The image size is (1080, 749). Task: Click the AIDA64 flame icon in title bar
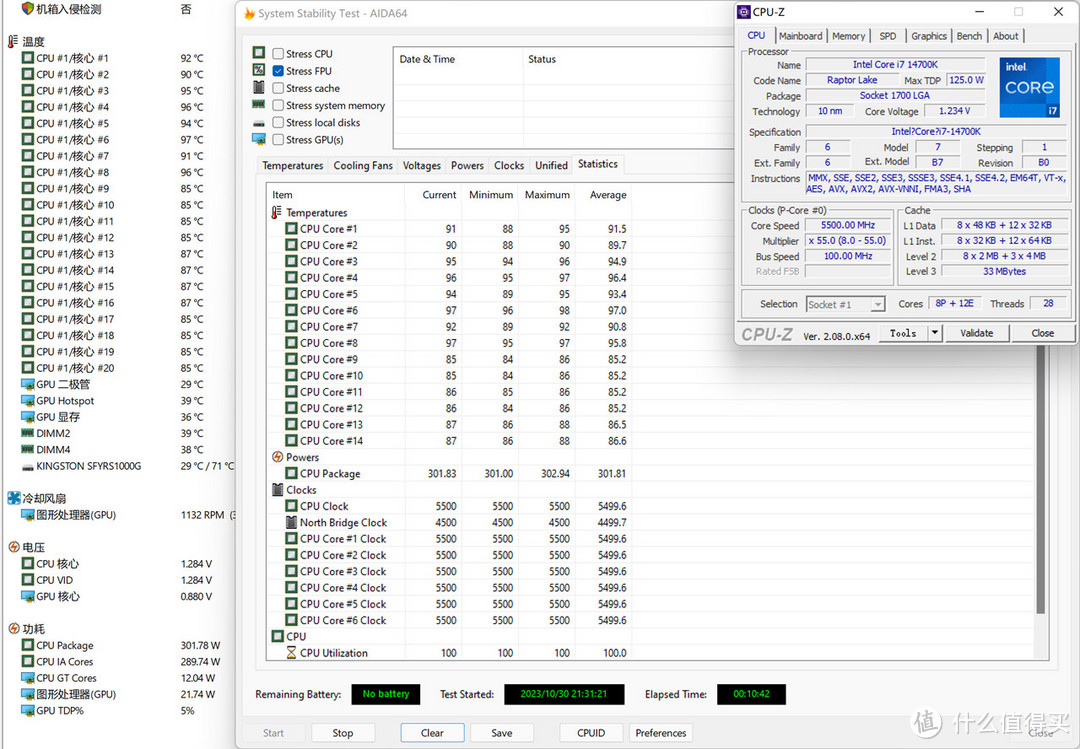tap(249, 13)
